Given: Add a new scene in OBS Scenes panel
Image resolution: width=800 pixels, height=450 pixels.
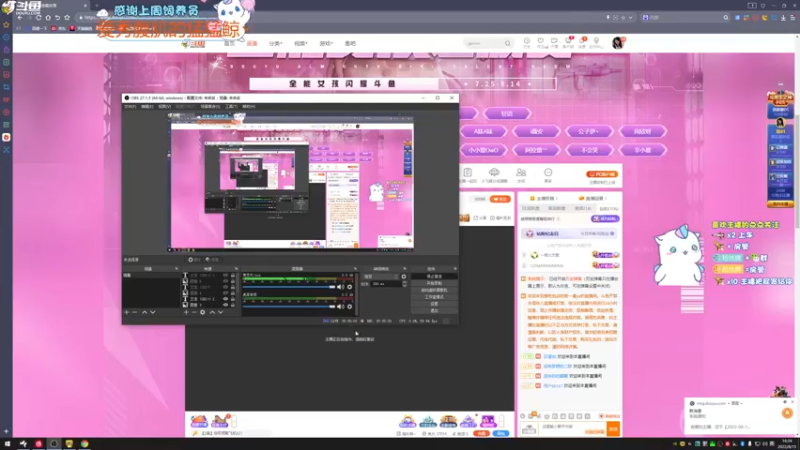Looking at the screenshot, I should [127, 312].
